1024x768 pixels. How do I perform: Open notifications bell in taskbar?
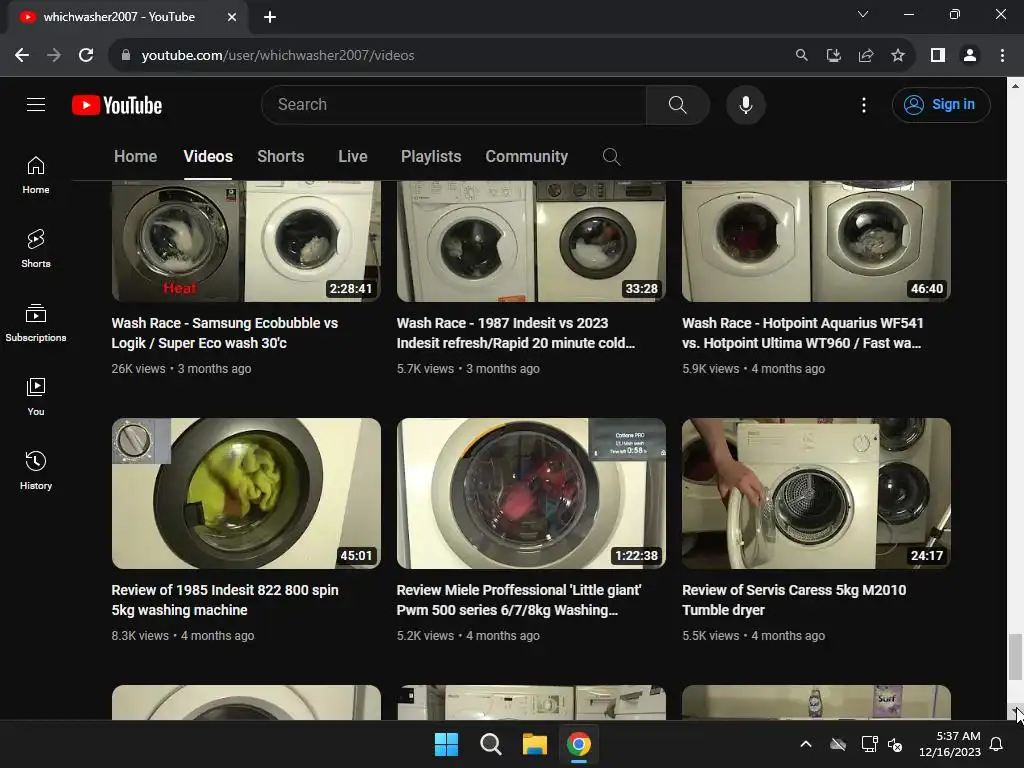pyautogui.click(x=996, y=744)
